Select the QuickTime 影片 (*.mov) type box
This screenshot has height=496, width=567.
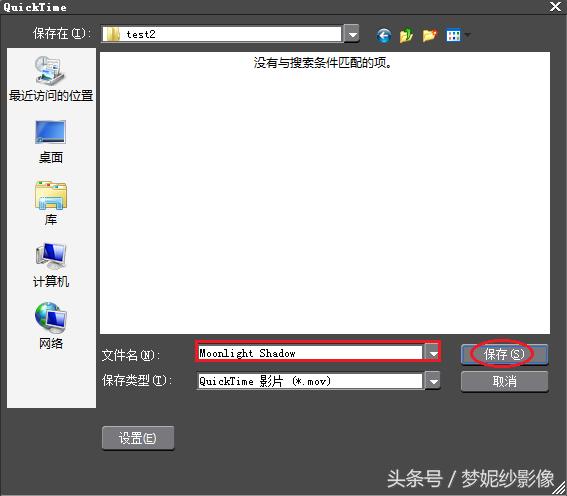click(x=310, y=381)
